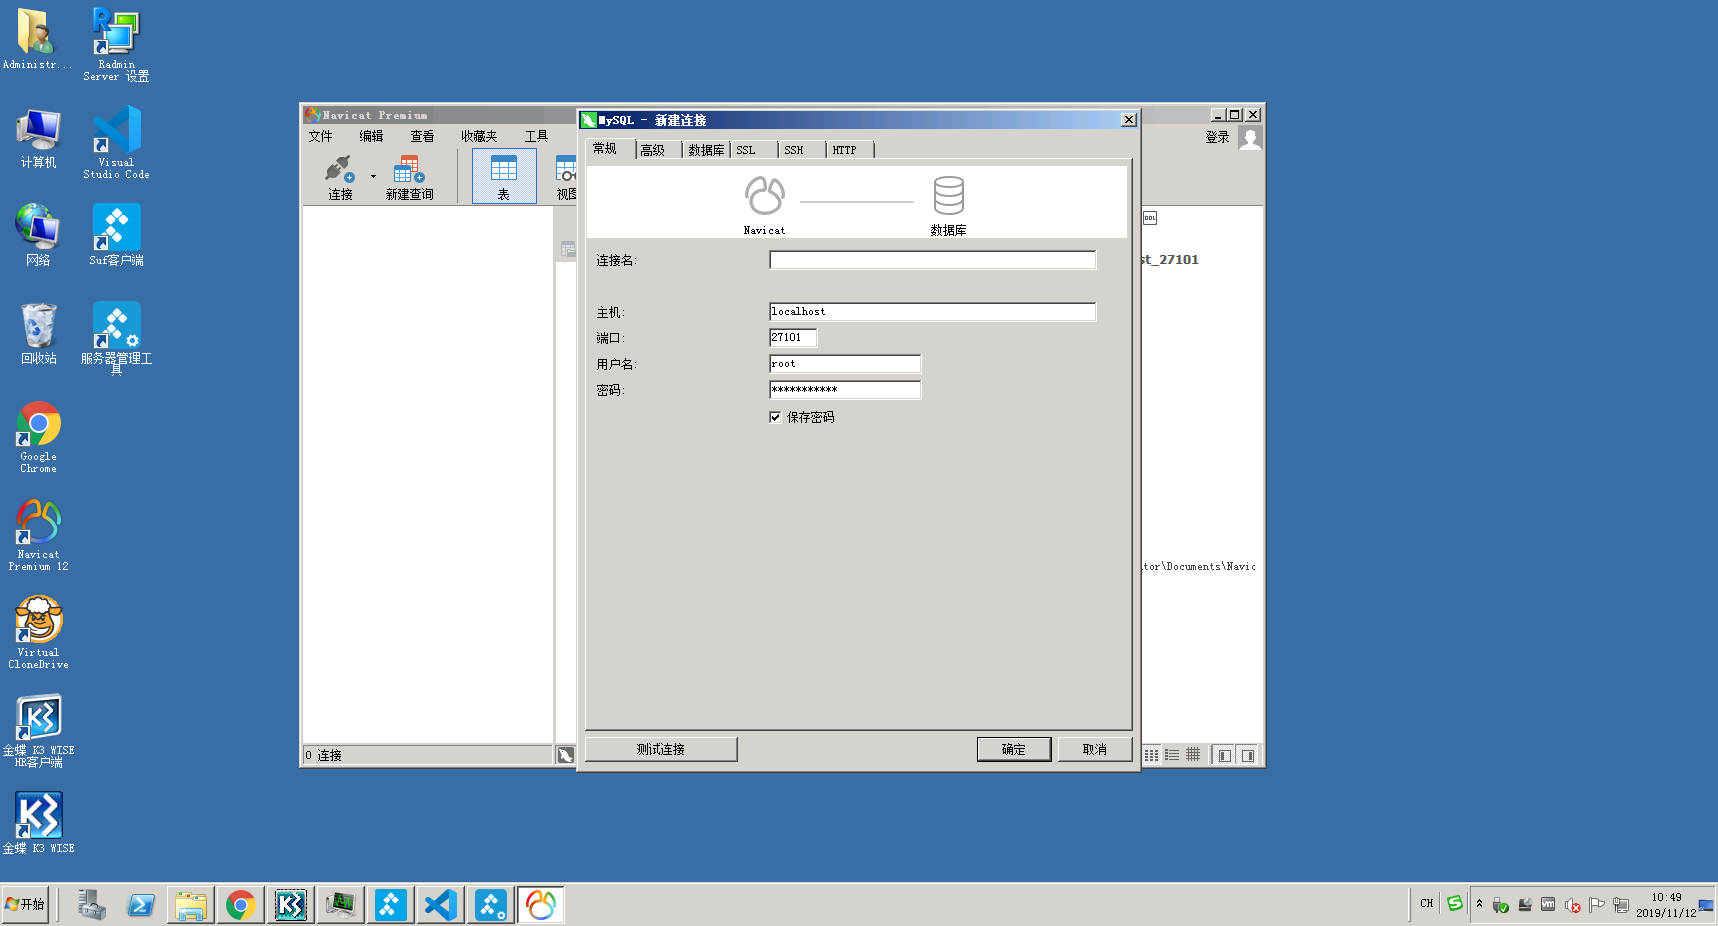1718x926 pixels.
Task: Click the 视图 view toolbar icon
Action: tap(566, 176)
